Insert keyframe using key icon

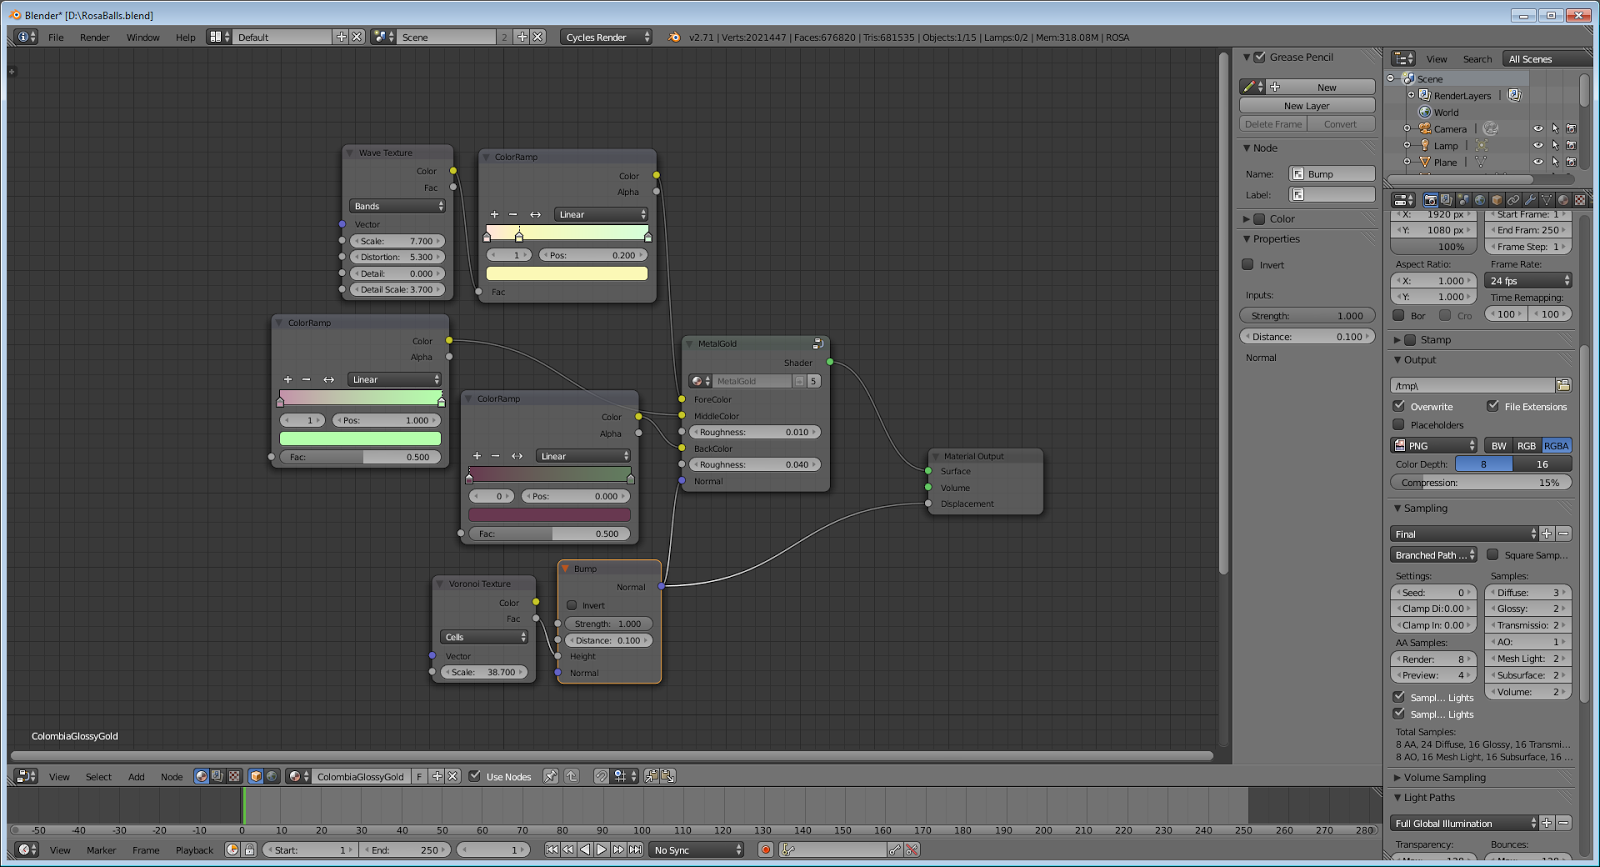[x=895, y=850]
